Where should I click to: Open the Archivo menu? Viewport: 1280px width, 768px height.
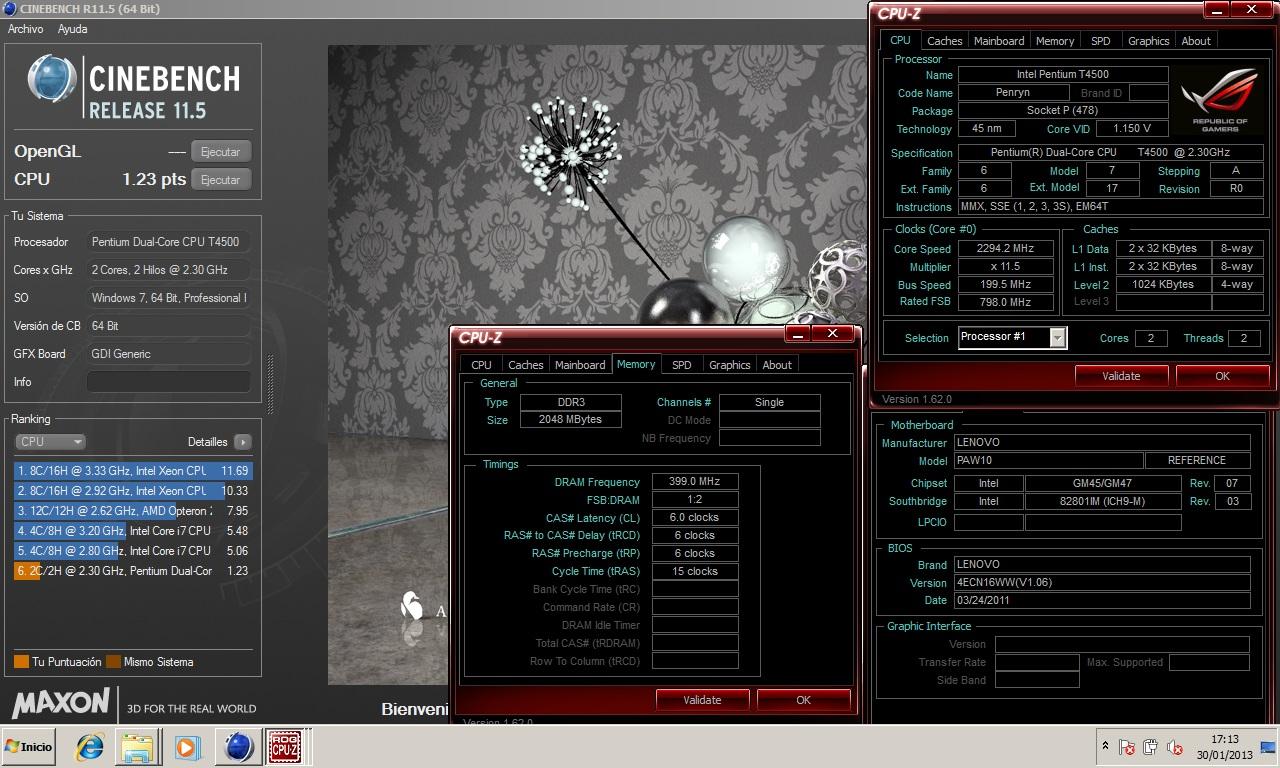25,29
